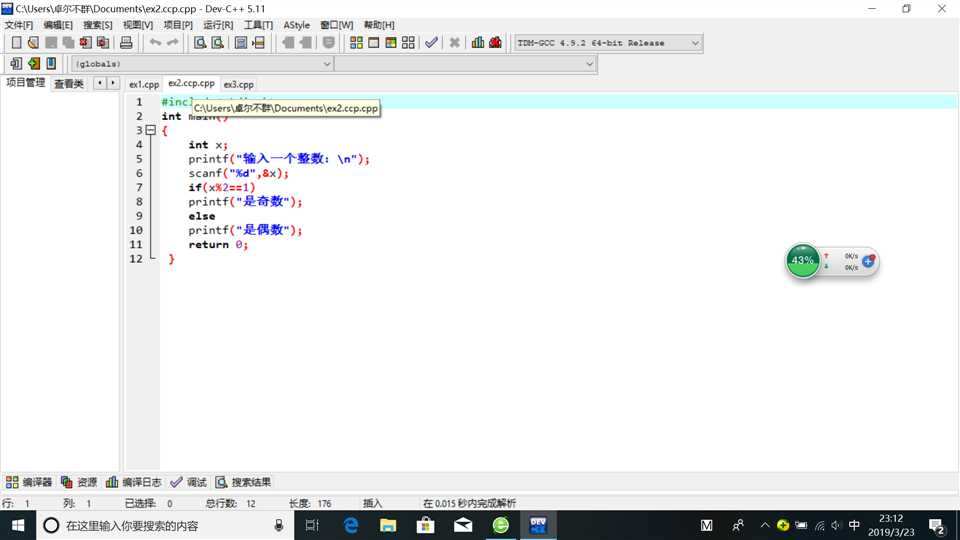Screen dimensions: 960x540
Task: Click the blue plus on the floating widget
Action: point(868,261)
